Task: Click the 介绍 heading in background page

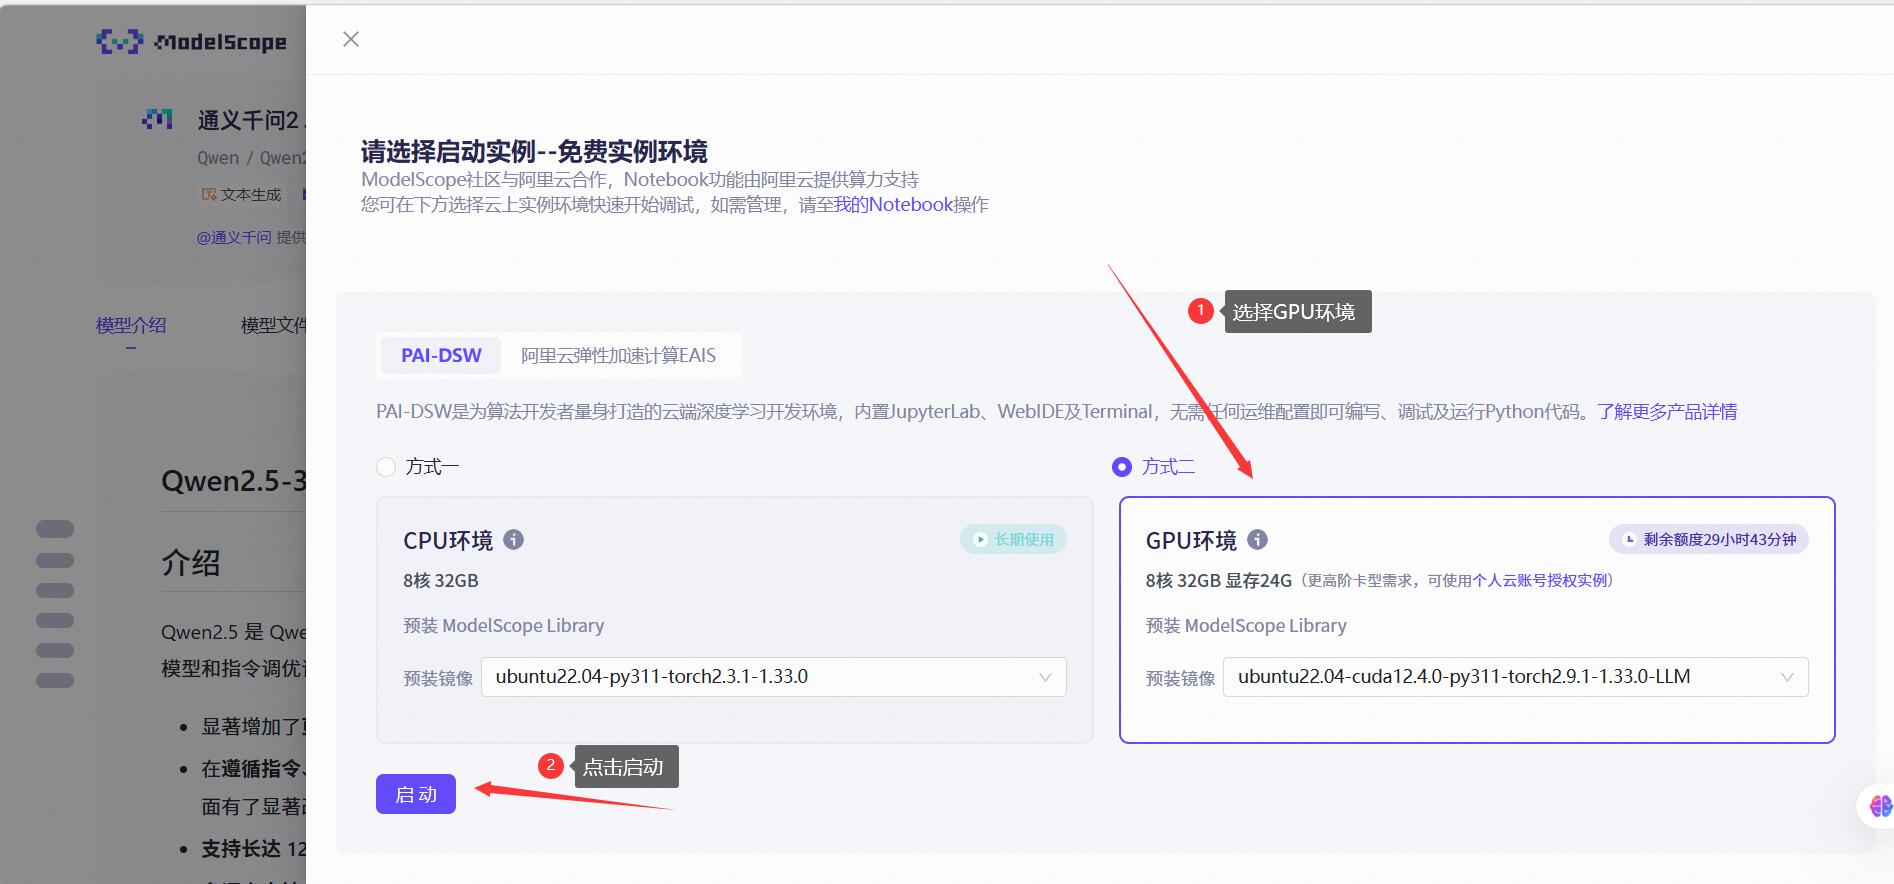Action: tap(191, 563)
